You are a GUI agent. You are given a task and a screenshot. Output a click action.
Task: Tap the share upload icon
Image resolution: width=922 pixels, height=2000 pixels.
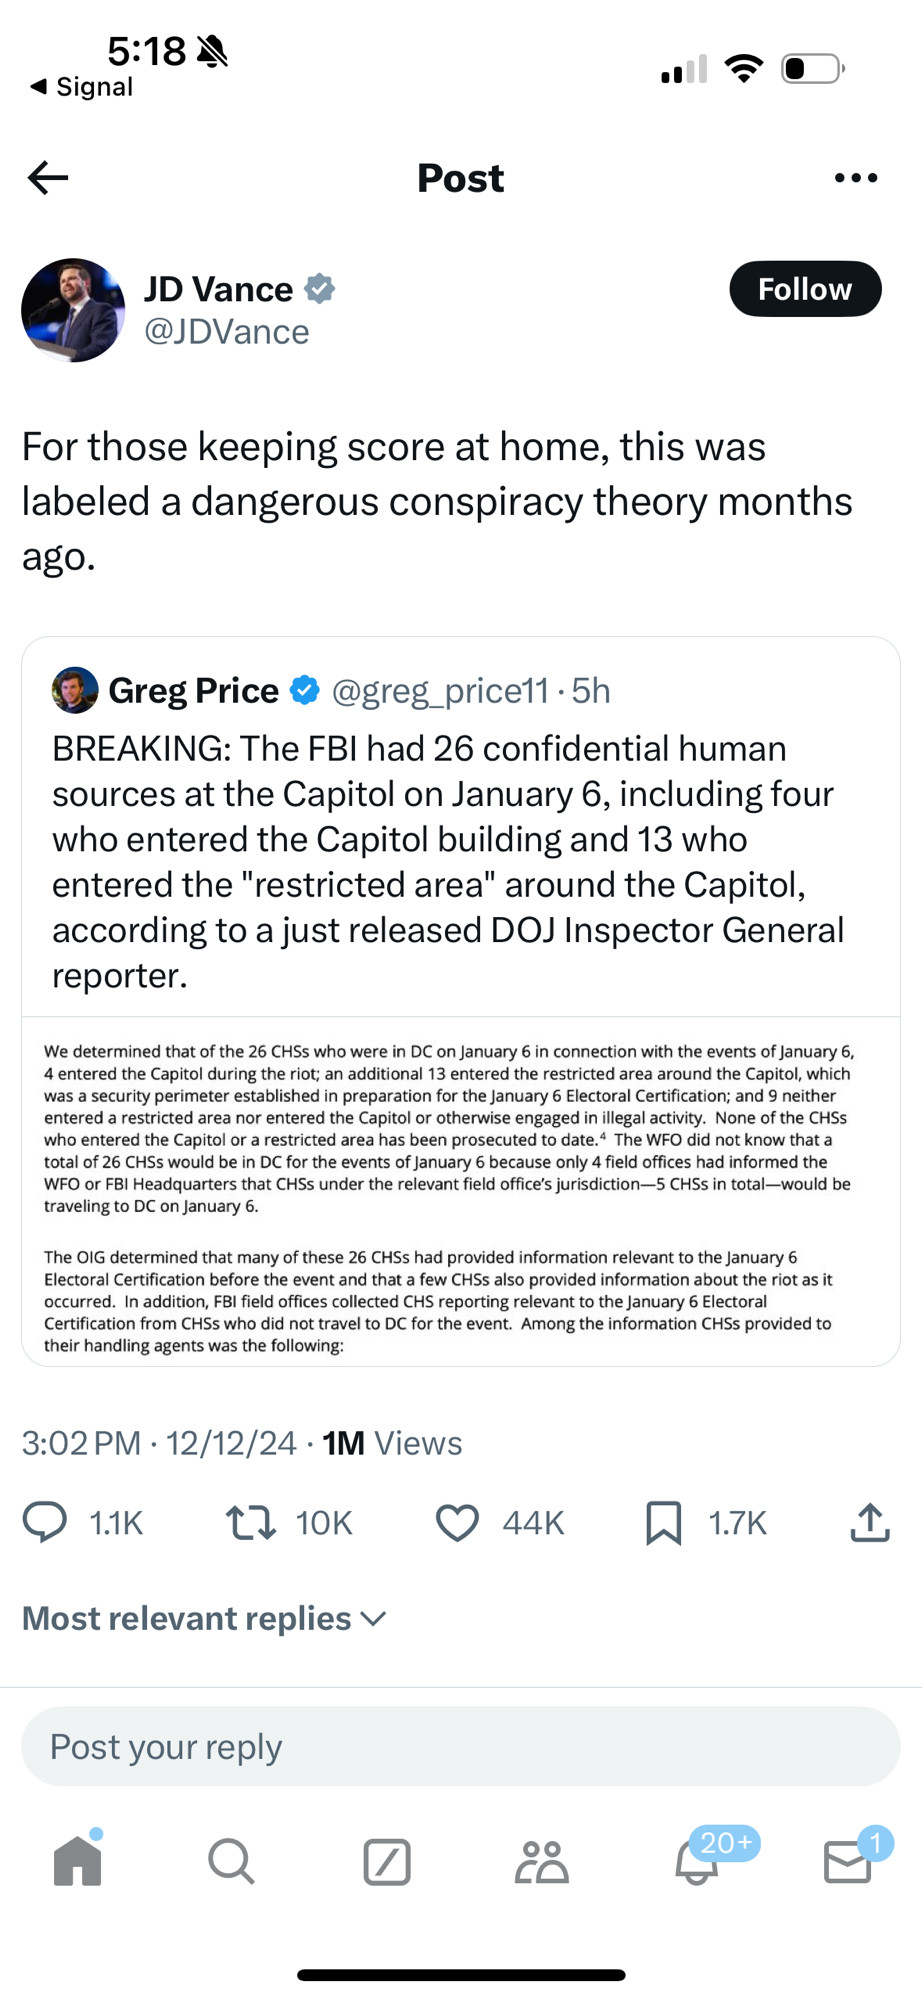pos(870,1522)
